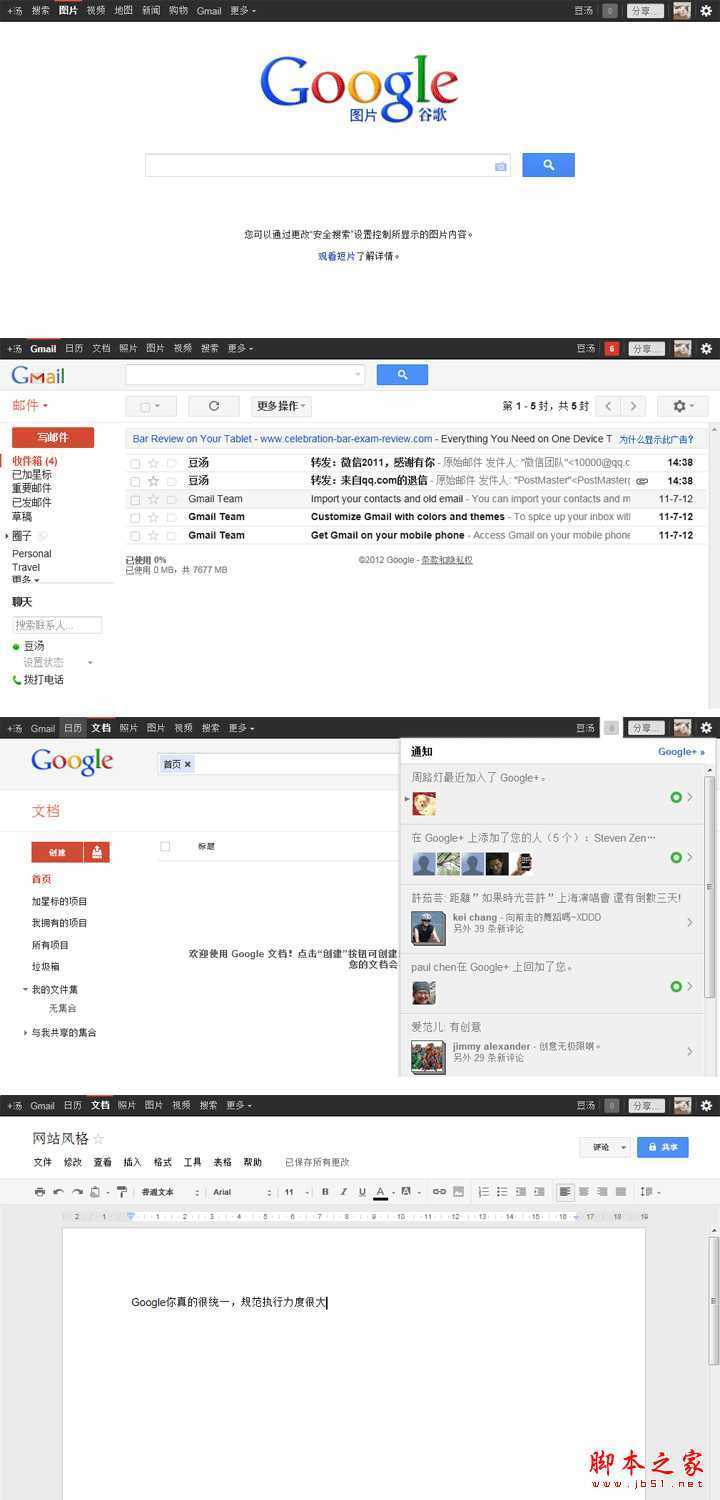The height and width of the screenshot is (1500, 720).
Task: Collapse 我的文件集 in Docs sidebar
Action: click(25, 989)
